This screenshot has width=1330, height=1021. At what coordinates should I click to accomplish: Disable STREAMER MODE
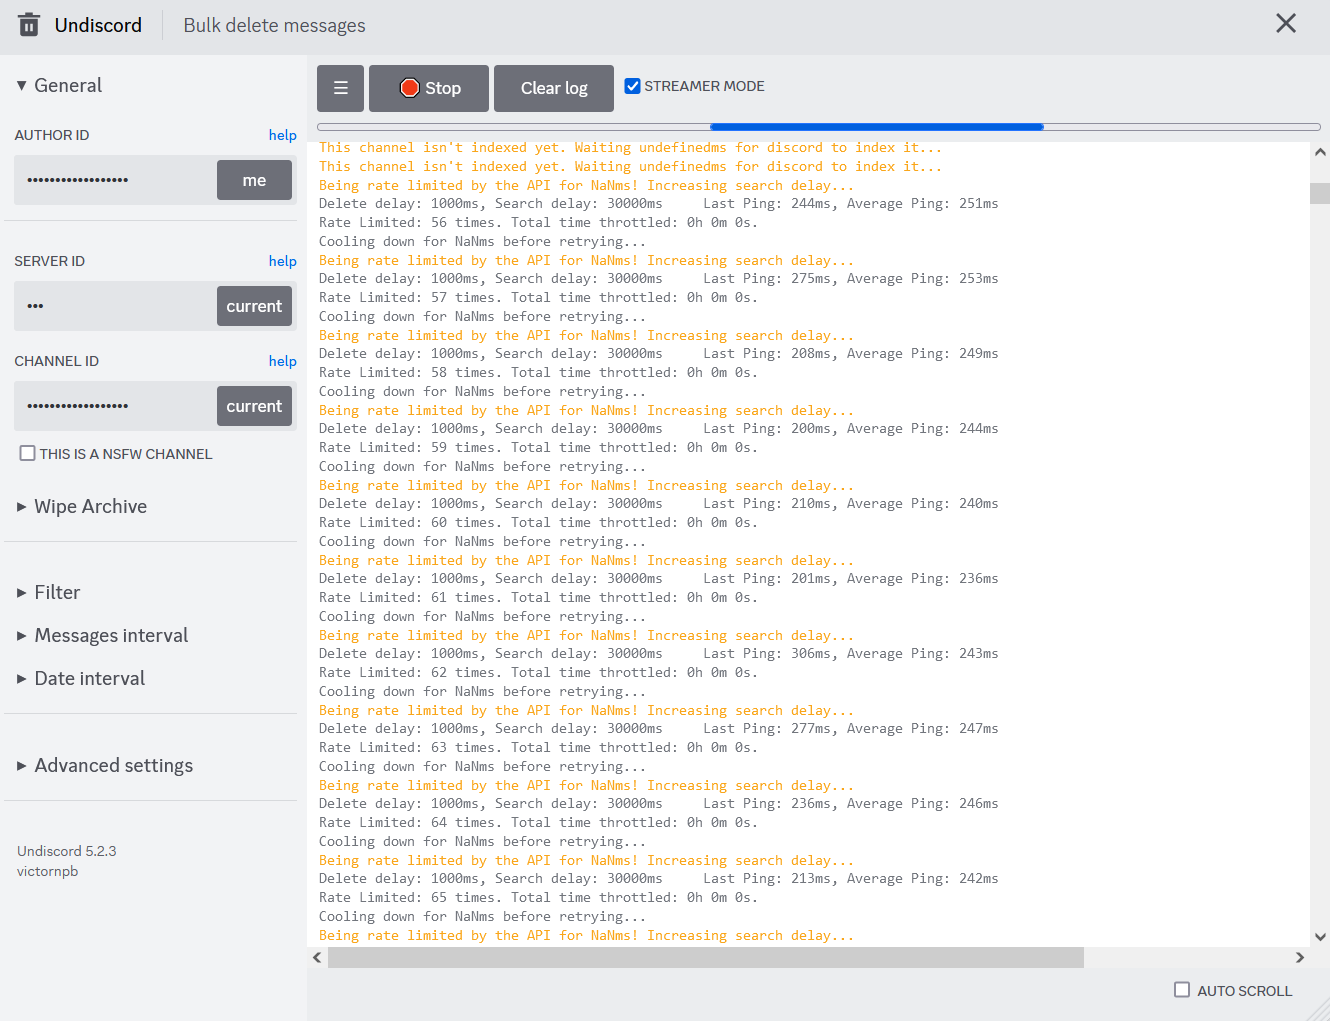pyautogui.click(x=632, y=85)
